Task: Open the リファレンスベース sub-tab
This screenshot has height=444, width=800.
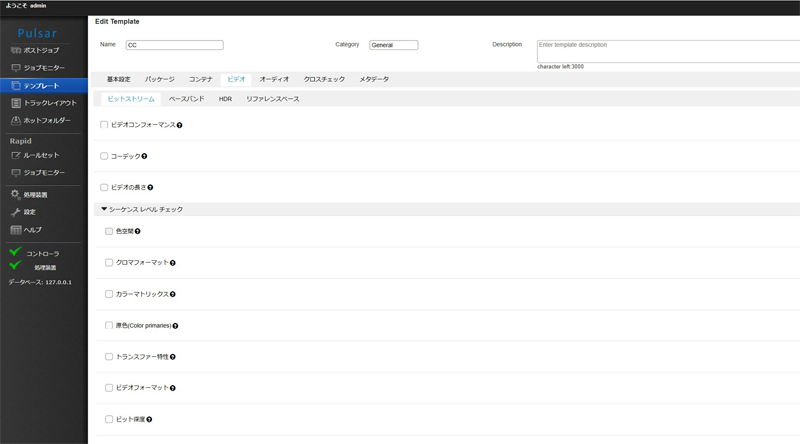Action: coord(272,99)
